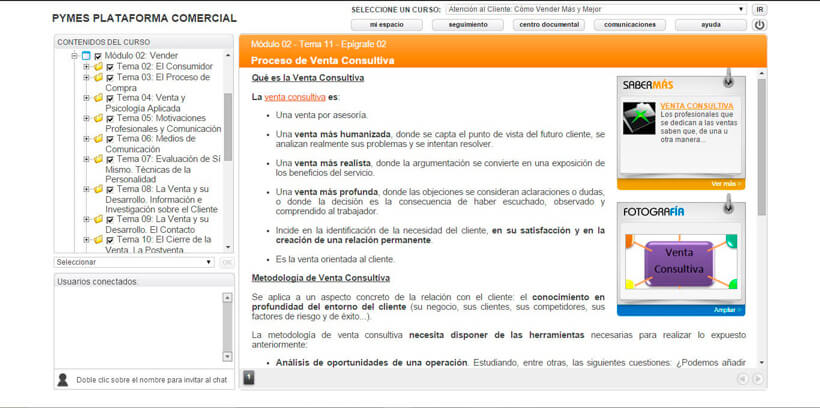Expand Tema 08: La Venta y su Desarrollo
Viewport: 820px width, 408px height.
pyautogui.click(x=86, y=189)
